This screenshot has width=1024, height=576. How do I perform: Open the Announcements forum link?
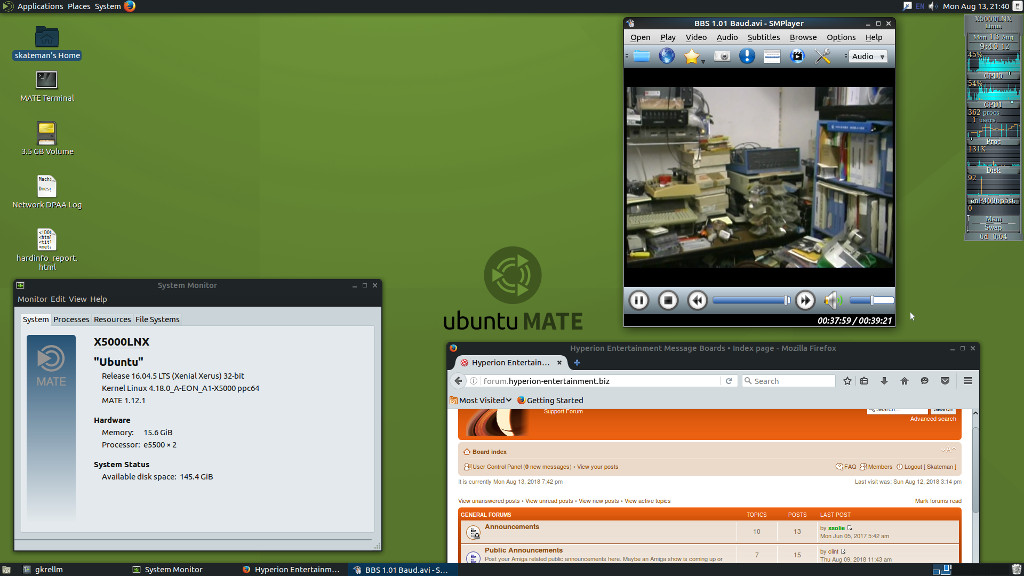[512, 526]
